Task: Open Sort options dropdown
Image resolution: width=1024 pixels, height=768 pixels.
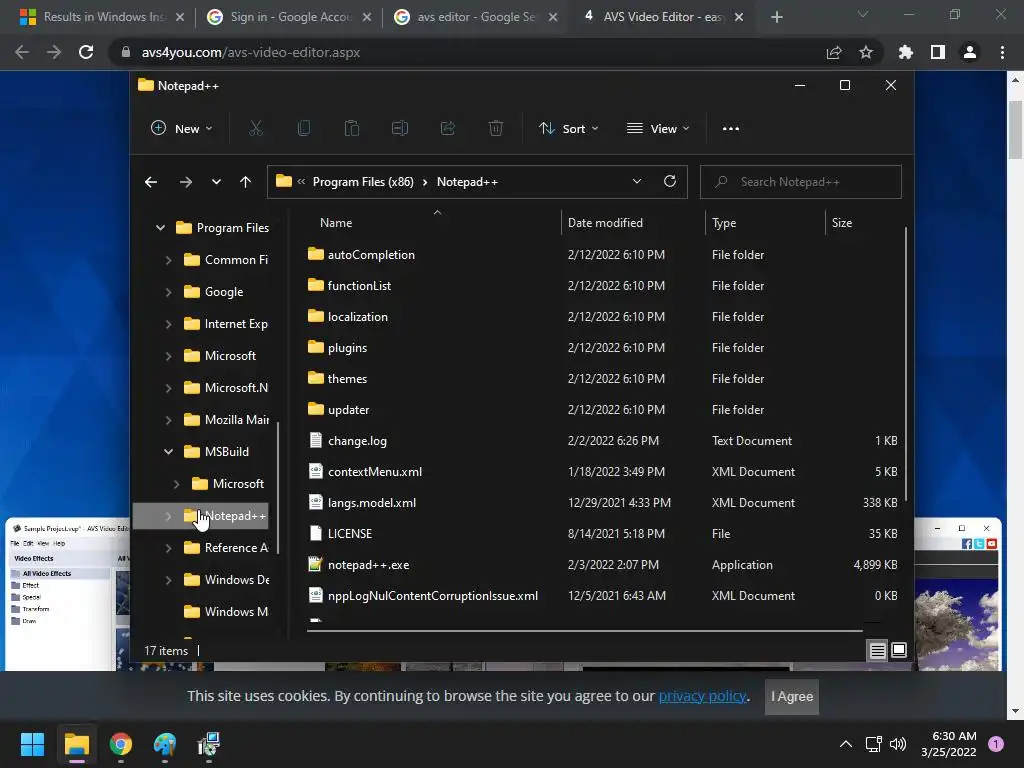Action: (568, 129)
